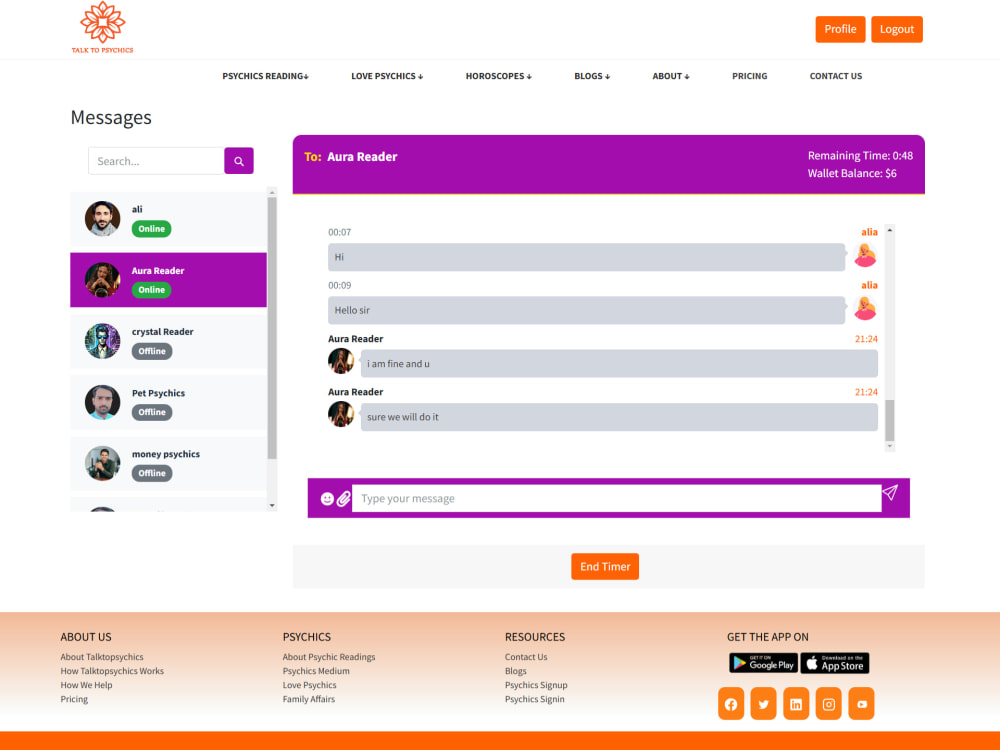Open the footer Pricing link
The height and width of the screenshot is (750, 1000).
click(74, 699)
